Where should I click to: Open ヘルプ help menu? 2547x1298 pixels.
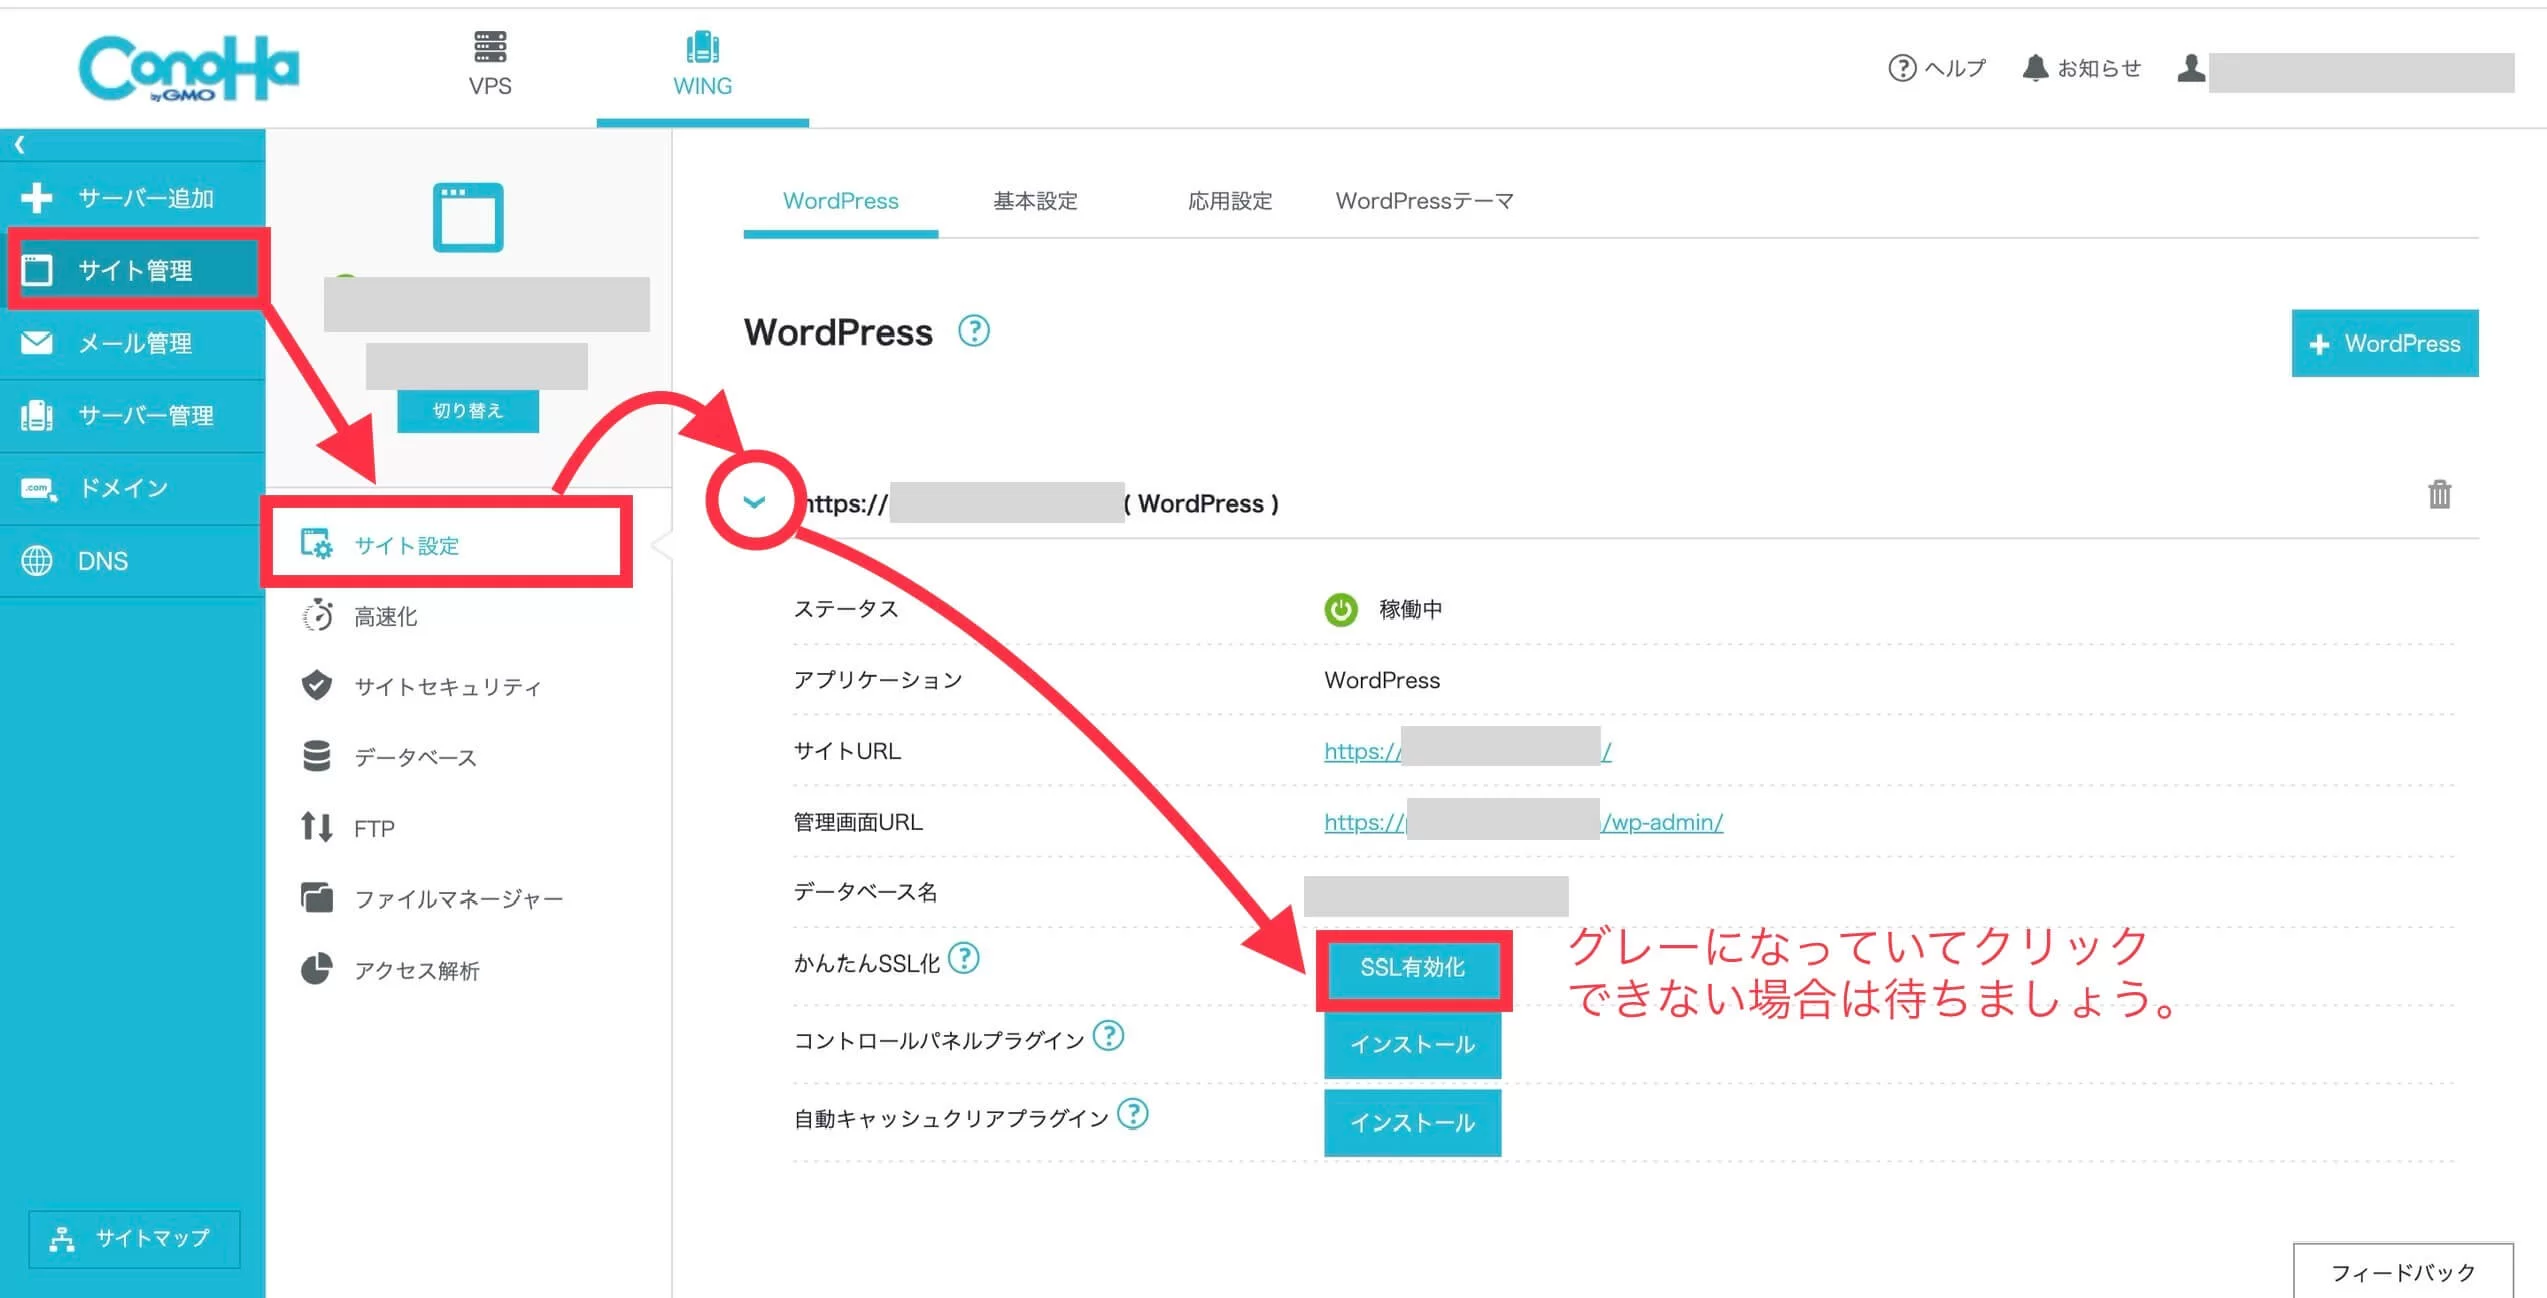click(x=1936, y=68)
